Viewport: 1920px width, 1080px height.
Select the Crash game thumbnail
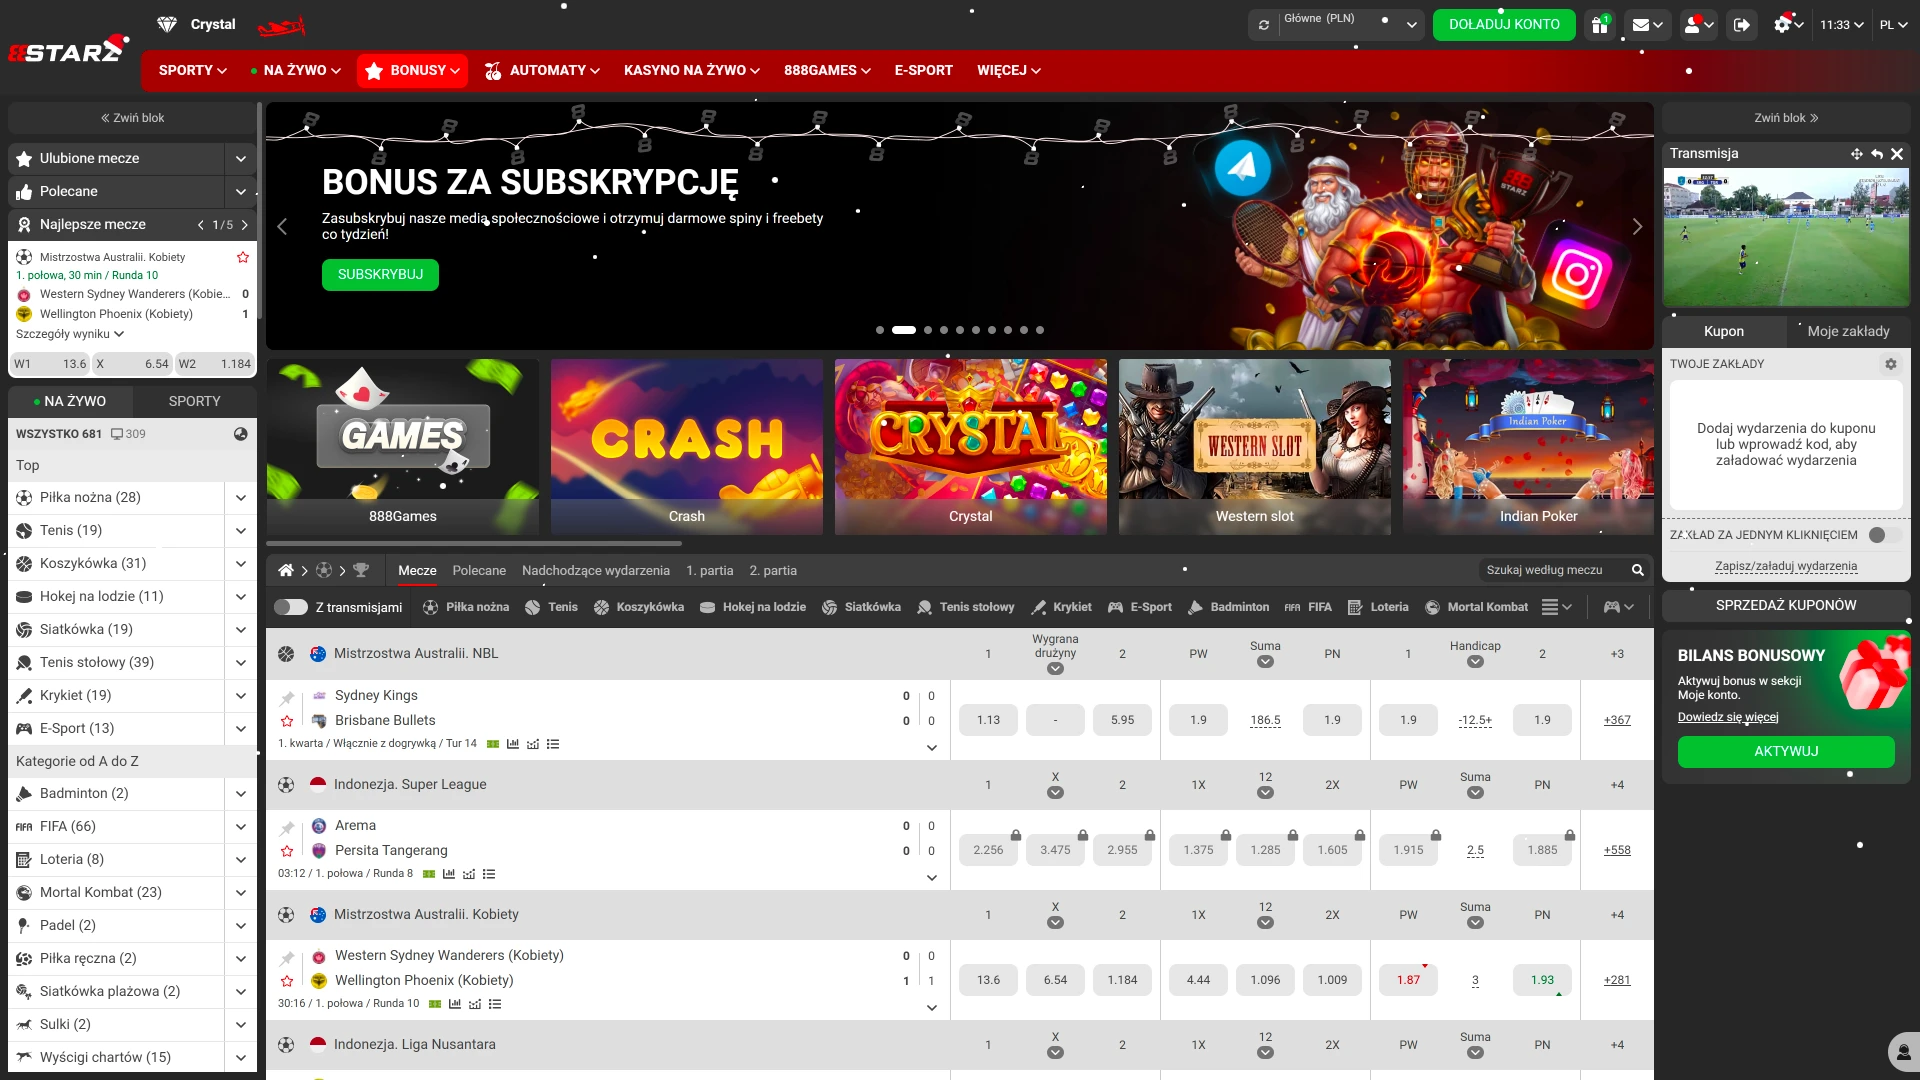pyautogui.click(x=687, y=447)
